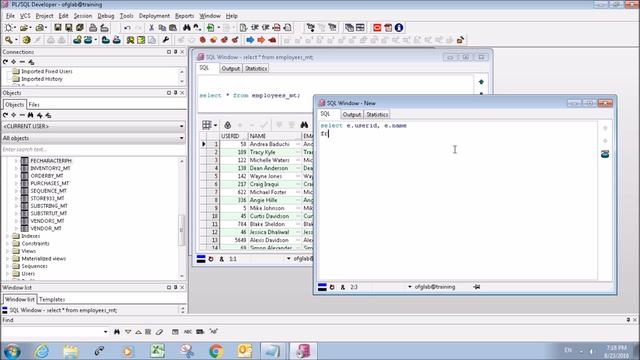Expand the Indexes folder
The image size is (640, 360).
tap(8, 236)
